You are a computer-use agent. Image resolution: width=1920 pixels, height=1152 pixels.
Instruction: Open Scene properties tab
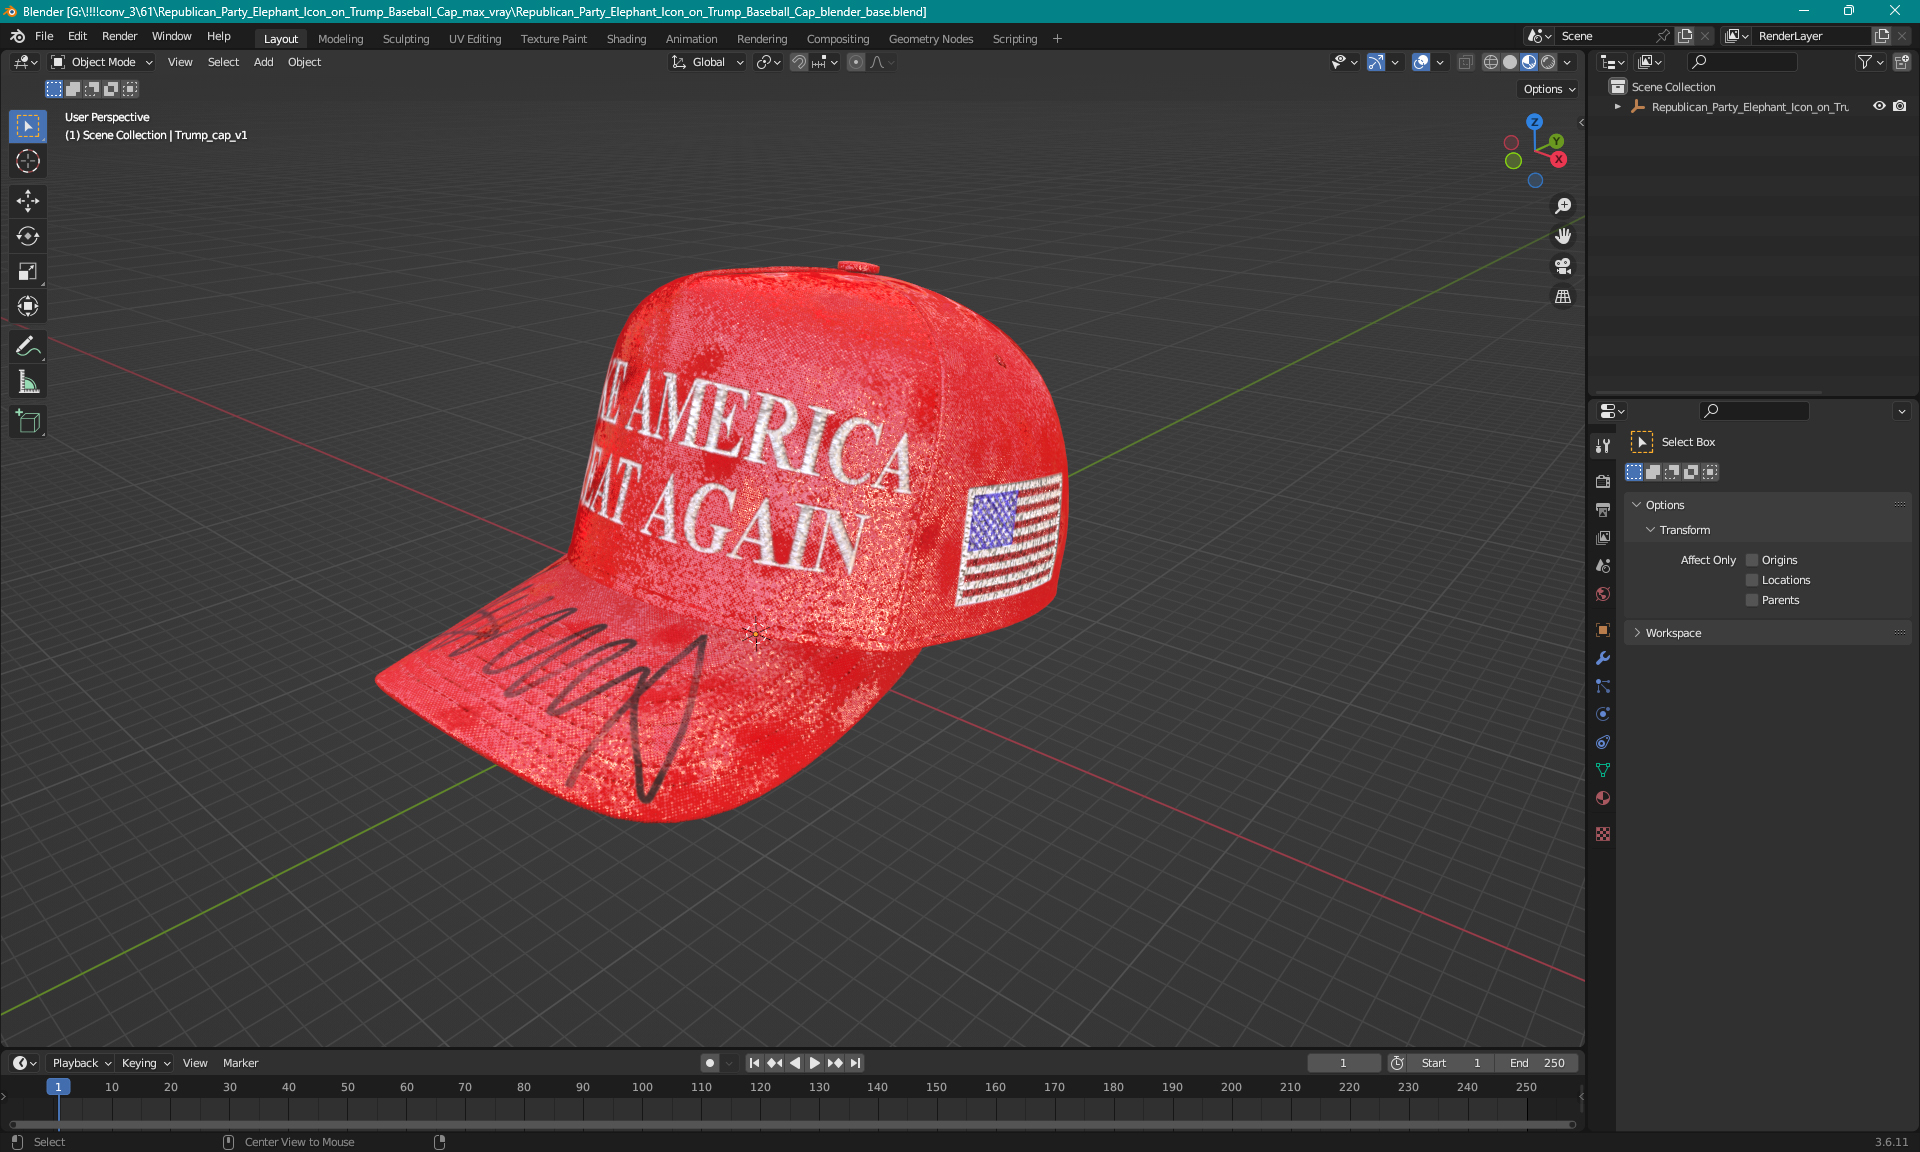click(1603, 565)
